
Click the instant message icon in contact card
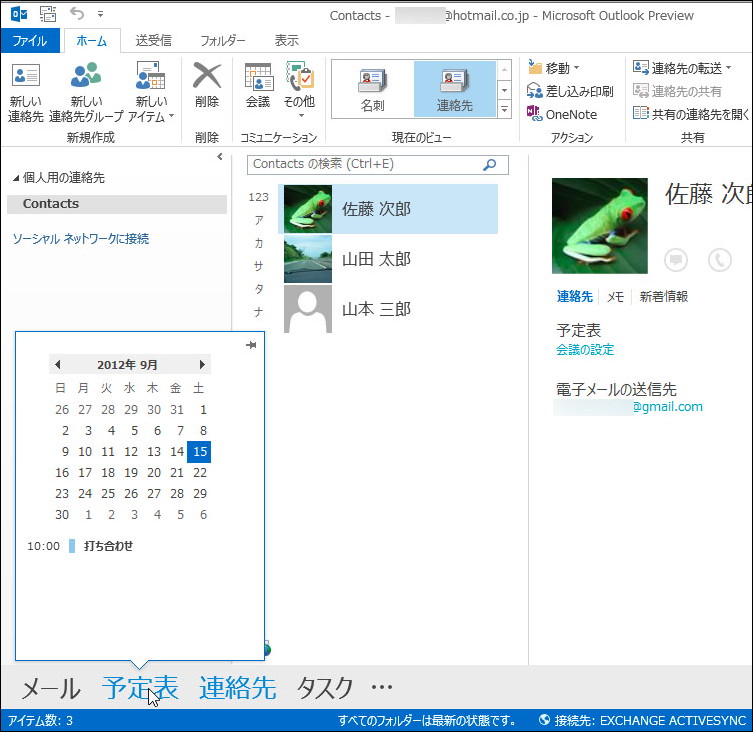(676, 260)
